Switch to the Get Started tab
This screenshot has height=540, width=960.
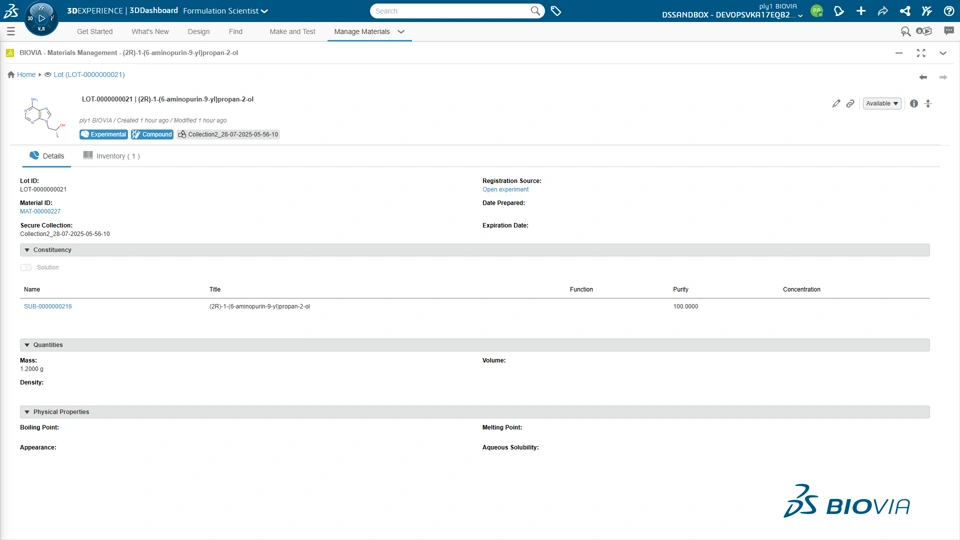pos(95,32)
